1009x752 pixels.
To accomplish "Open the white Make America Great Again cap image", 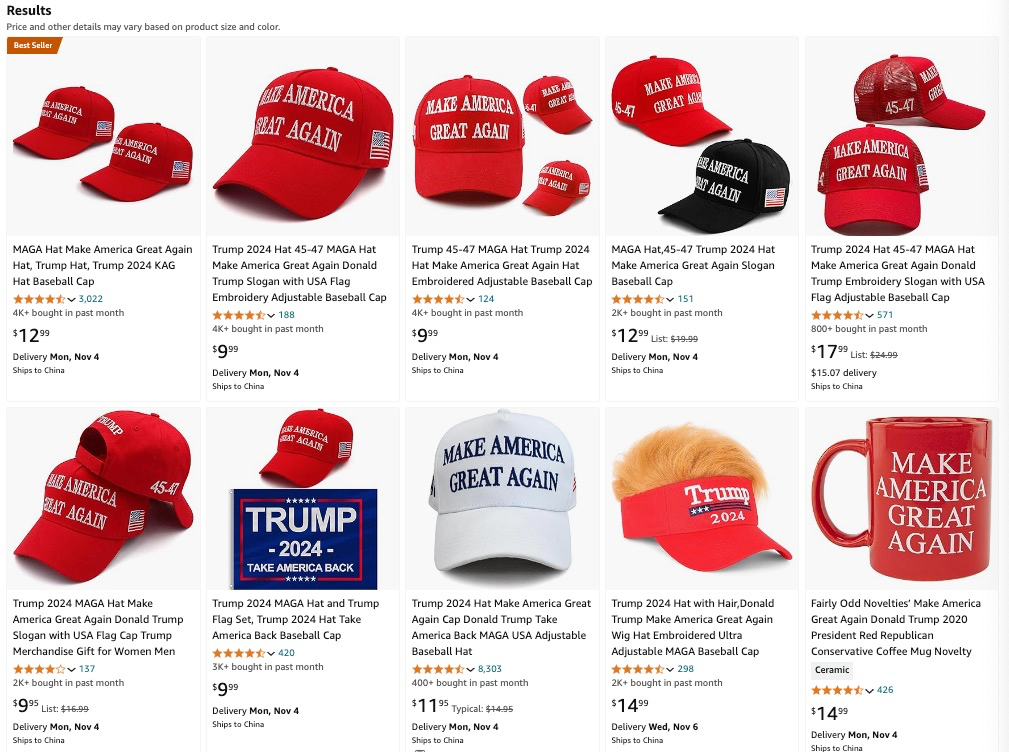I will pyautogui.click(x=502, y=499).
